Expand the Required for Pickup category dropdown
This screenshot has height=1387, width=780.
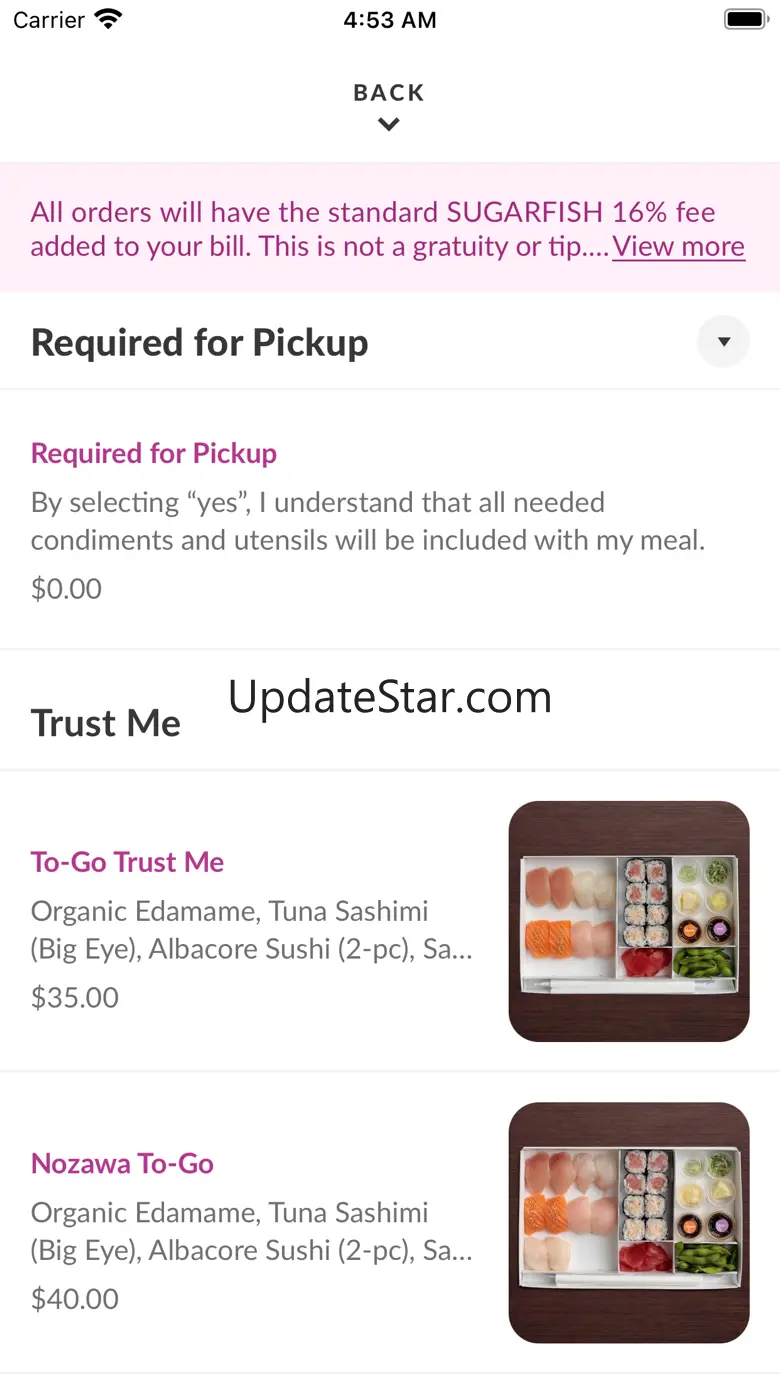coord(723,342)
